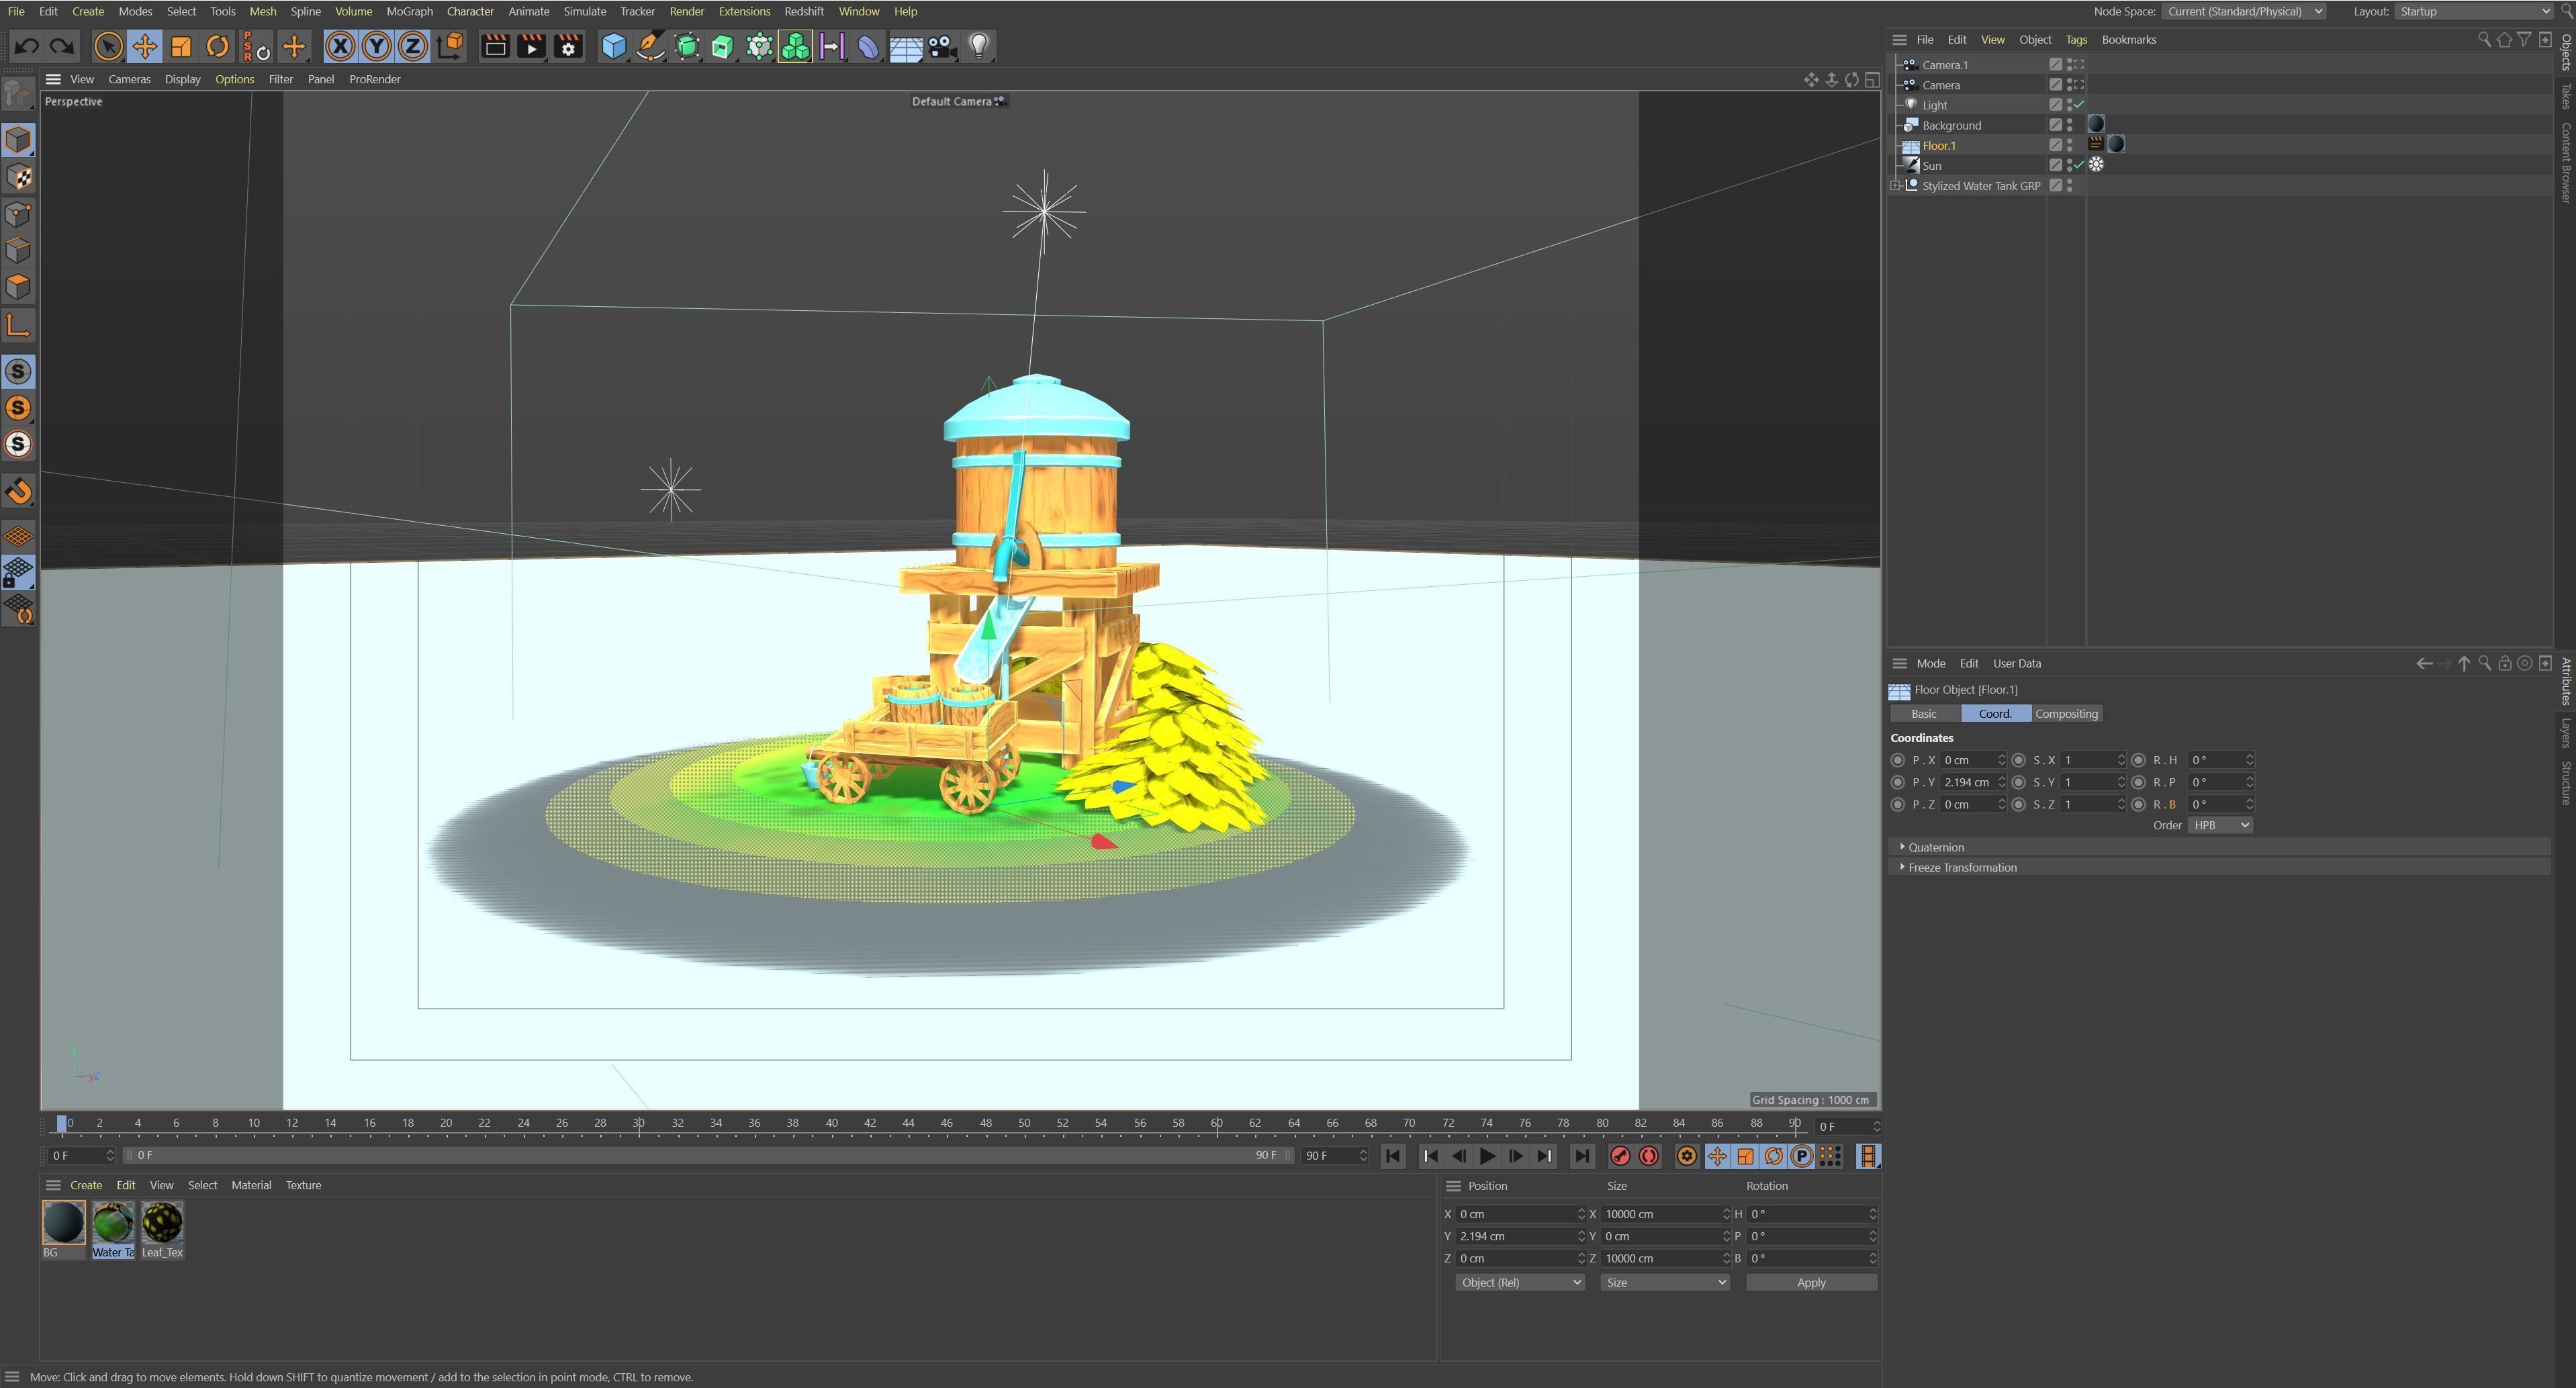Click the Floor.1 material tag swatch
Screen dimensions: 2576x1388
pos(2116,145)
